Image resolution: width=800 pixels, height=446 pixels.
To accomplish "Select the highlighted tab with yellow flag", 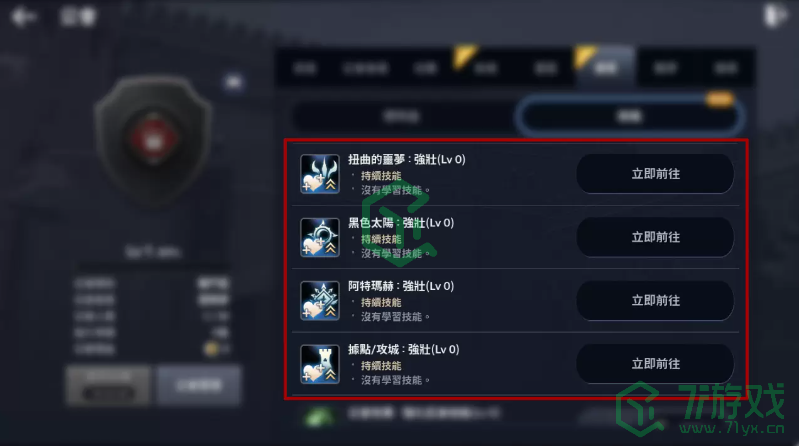I will pyautogui.click(x=606, y=67).
